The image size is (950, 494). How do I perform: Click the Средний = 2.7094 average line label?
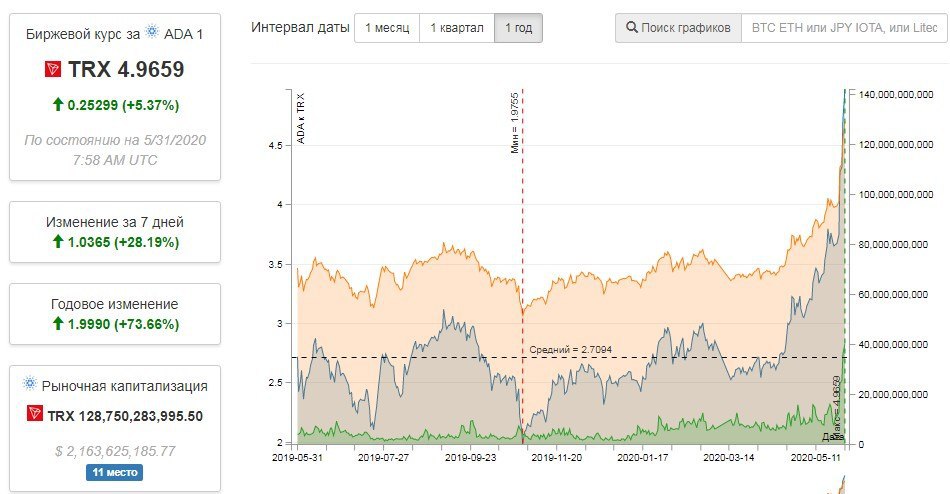pyautogui.click(x=570, y=350)
